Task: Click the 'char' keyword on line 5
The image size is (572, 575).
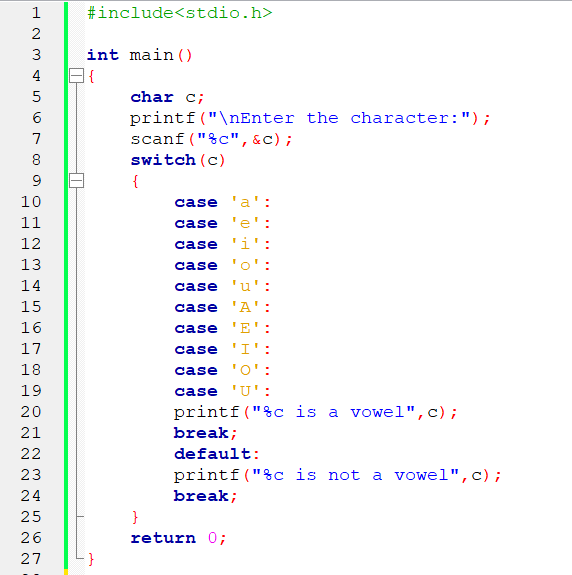Action: (x=152, y=97)
